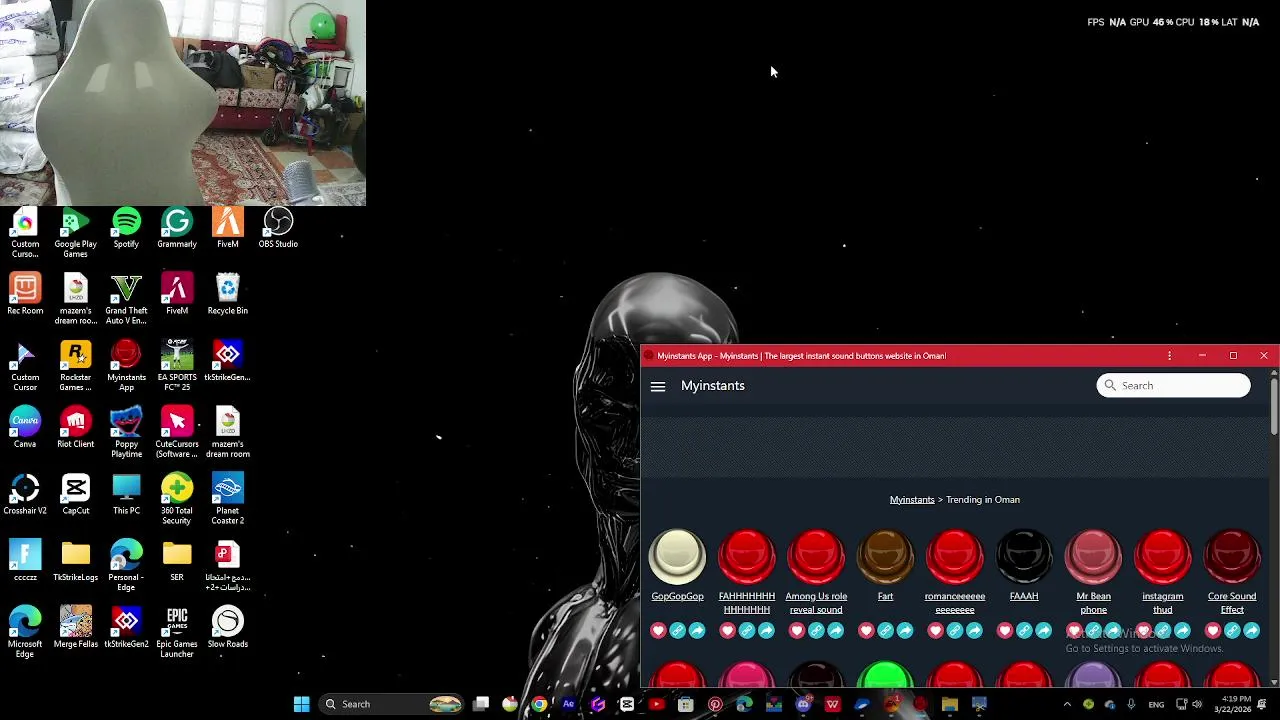Favorite the romanceeeeee sound
1280x720 pixels.
[935, 630]
